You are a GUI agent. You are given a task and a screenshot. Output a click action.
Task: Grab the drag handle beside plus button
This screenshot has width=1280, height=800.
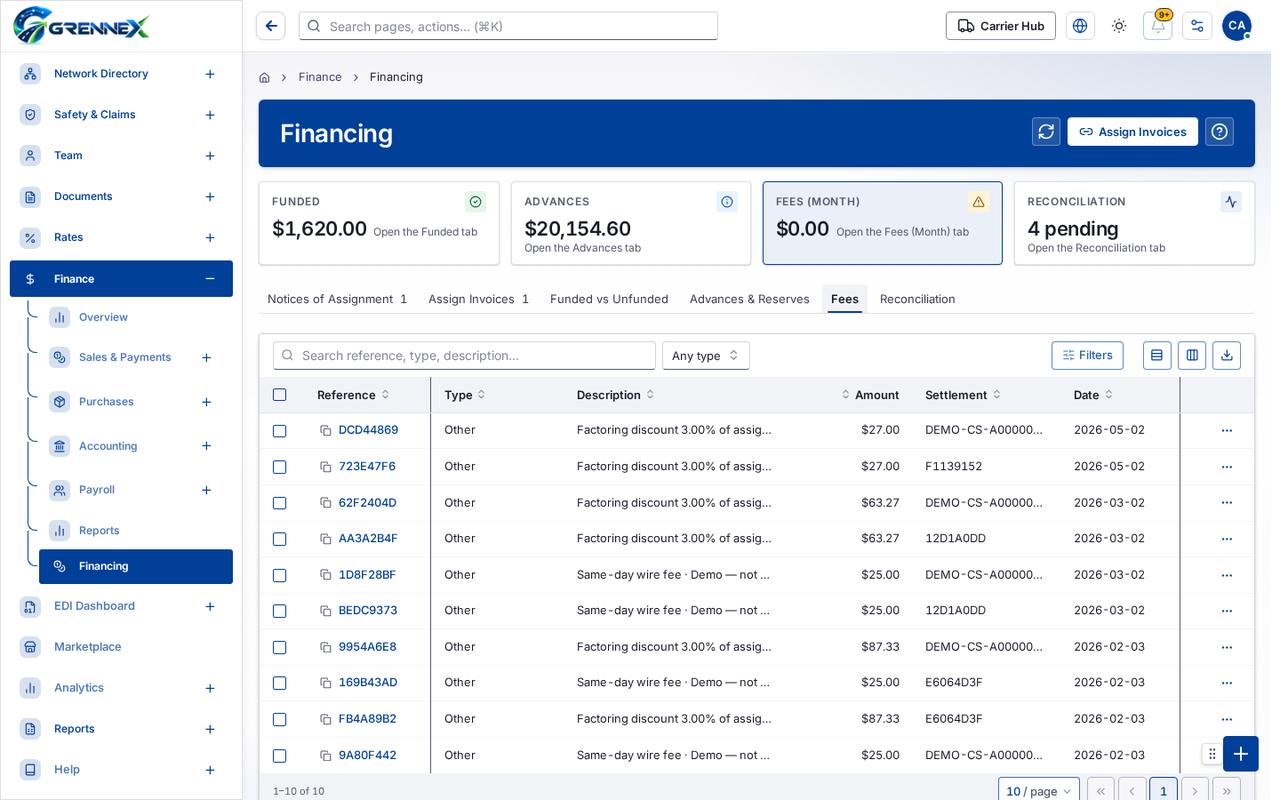tap(1212, 754)
